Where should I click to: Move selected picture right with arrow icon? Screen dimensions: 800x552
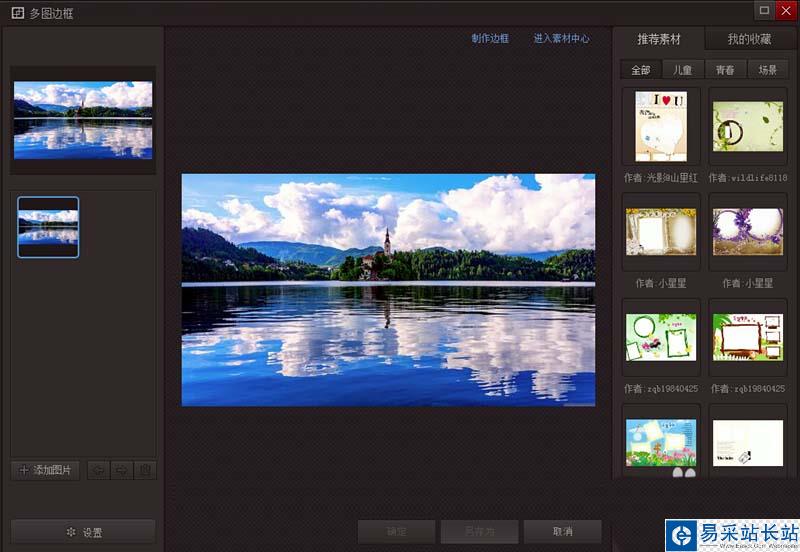click(x=121, y=470)
